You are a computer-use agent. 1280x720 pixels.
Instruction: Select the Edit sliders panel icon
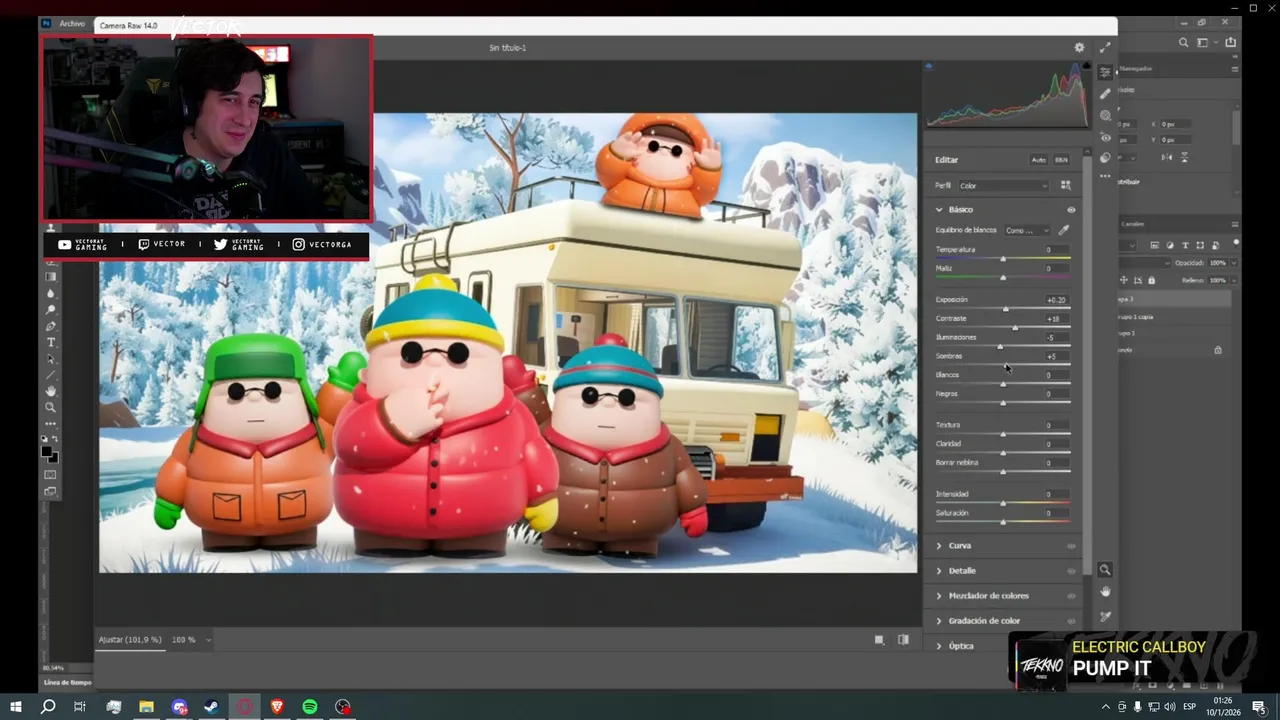click(x=1105, y=72)
